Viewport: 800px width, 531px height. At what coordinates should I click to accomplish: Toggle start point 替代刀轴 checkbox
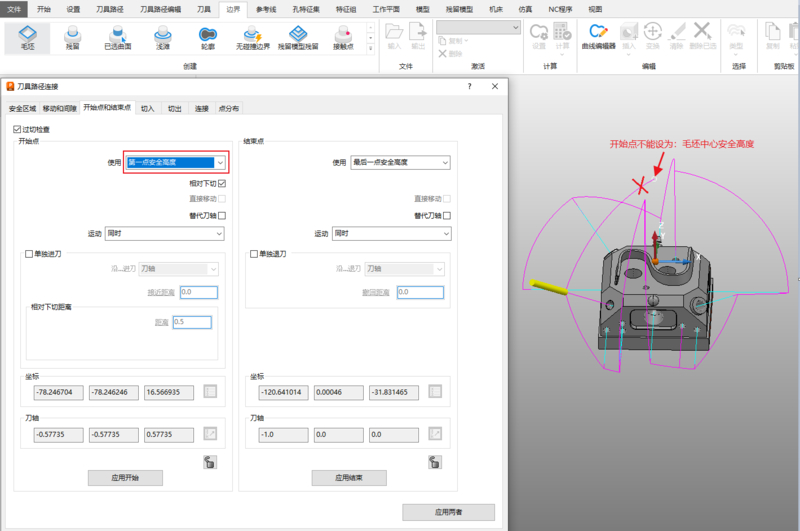coord(222,216)
